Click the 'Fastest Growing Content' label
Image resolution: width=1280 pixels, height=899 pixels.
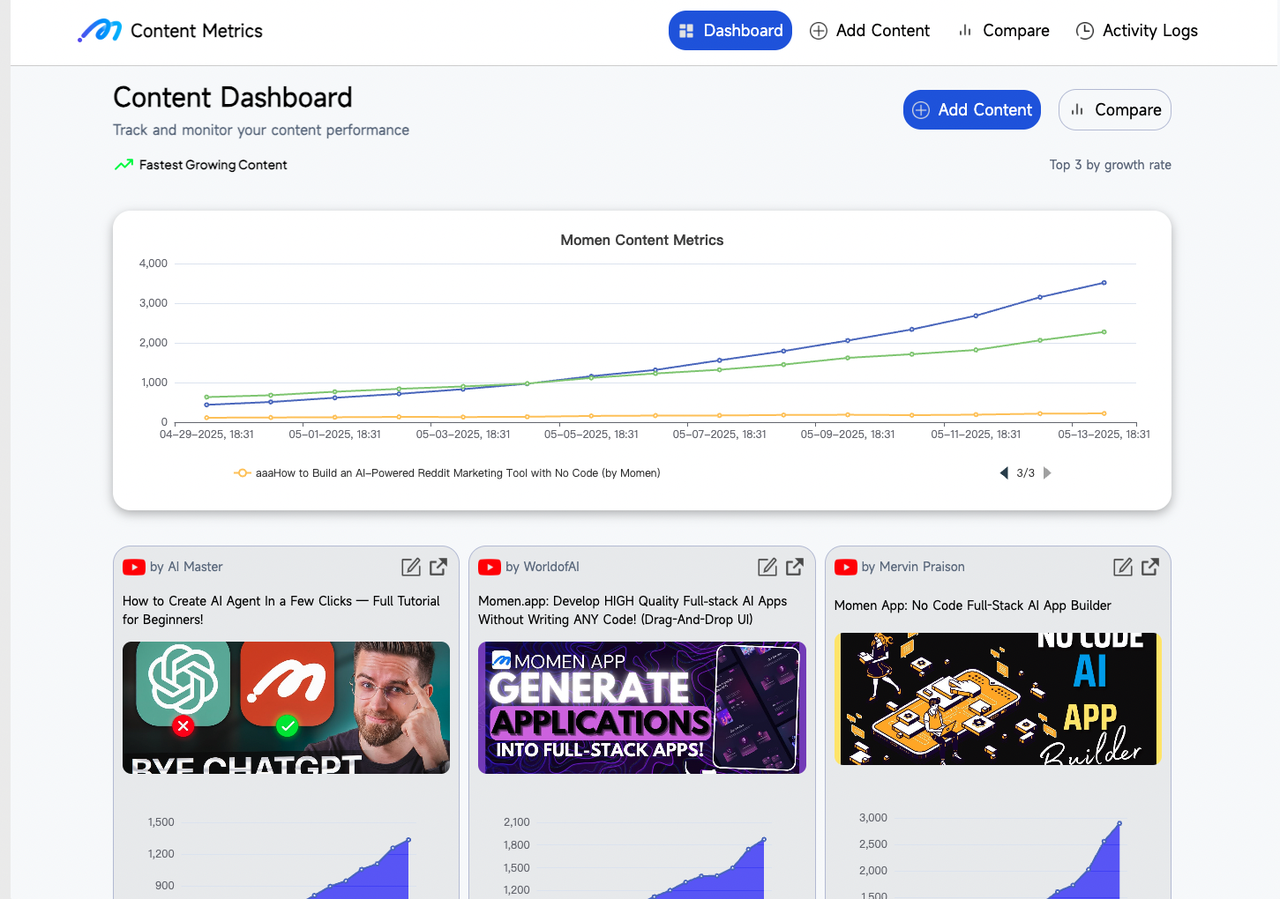coord(213,165)
